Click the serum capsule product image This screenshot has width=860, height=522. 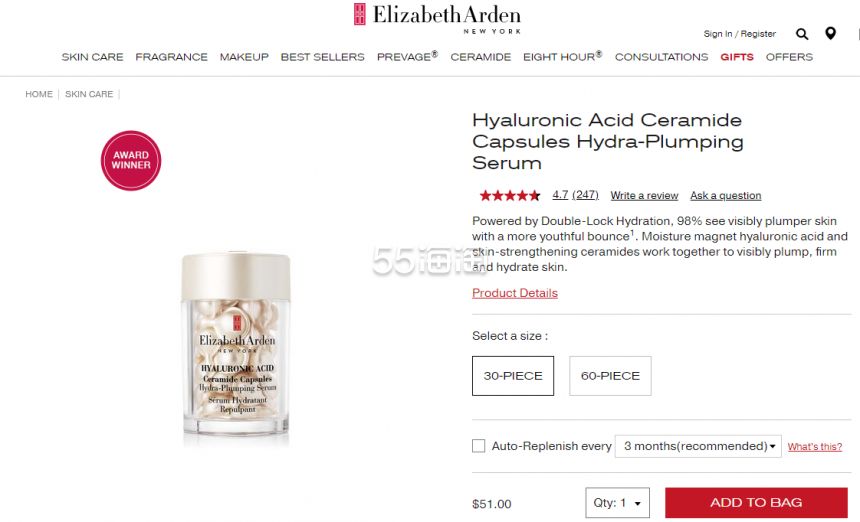tap(236, 347)
